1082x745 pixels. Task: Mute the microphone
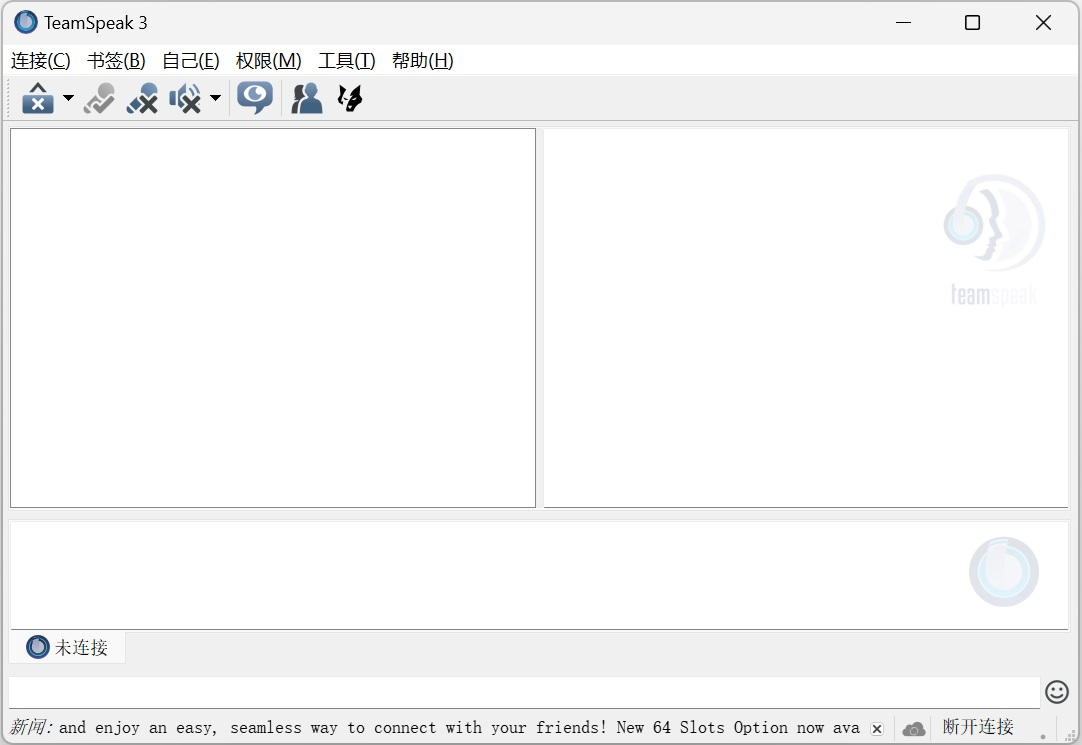tap(142, 98)
